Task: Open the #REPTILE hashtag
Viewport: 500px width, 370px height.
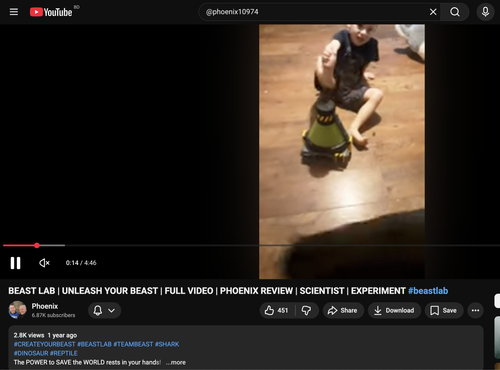Action: click(x=64, y=353)
